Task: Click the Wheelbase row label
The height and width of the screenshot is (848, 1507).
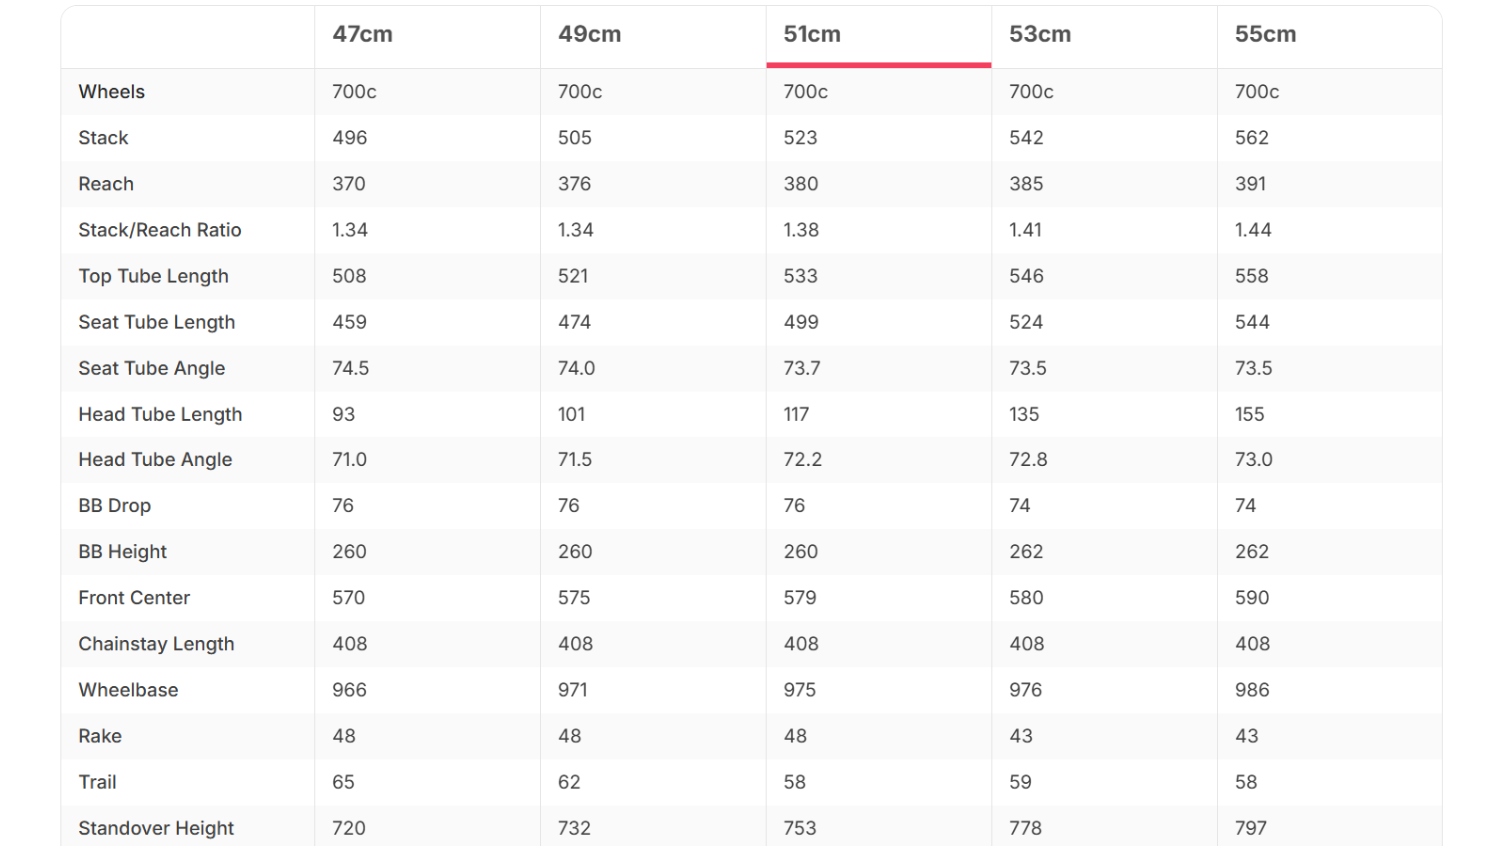Action: (128, 690)
